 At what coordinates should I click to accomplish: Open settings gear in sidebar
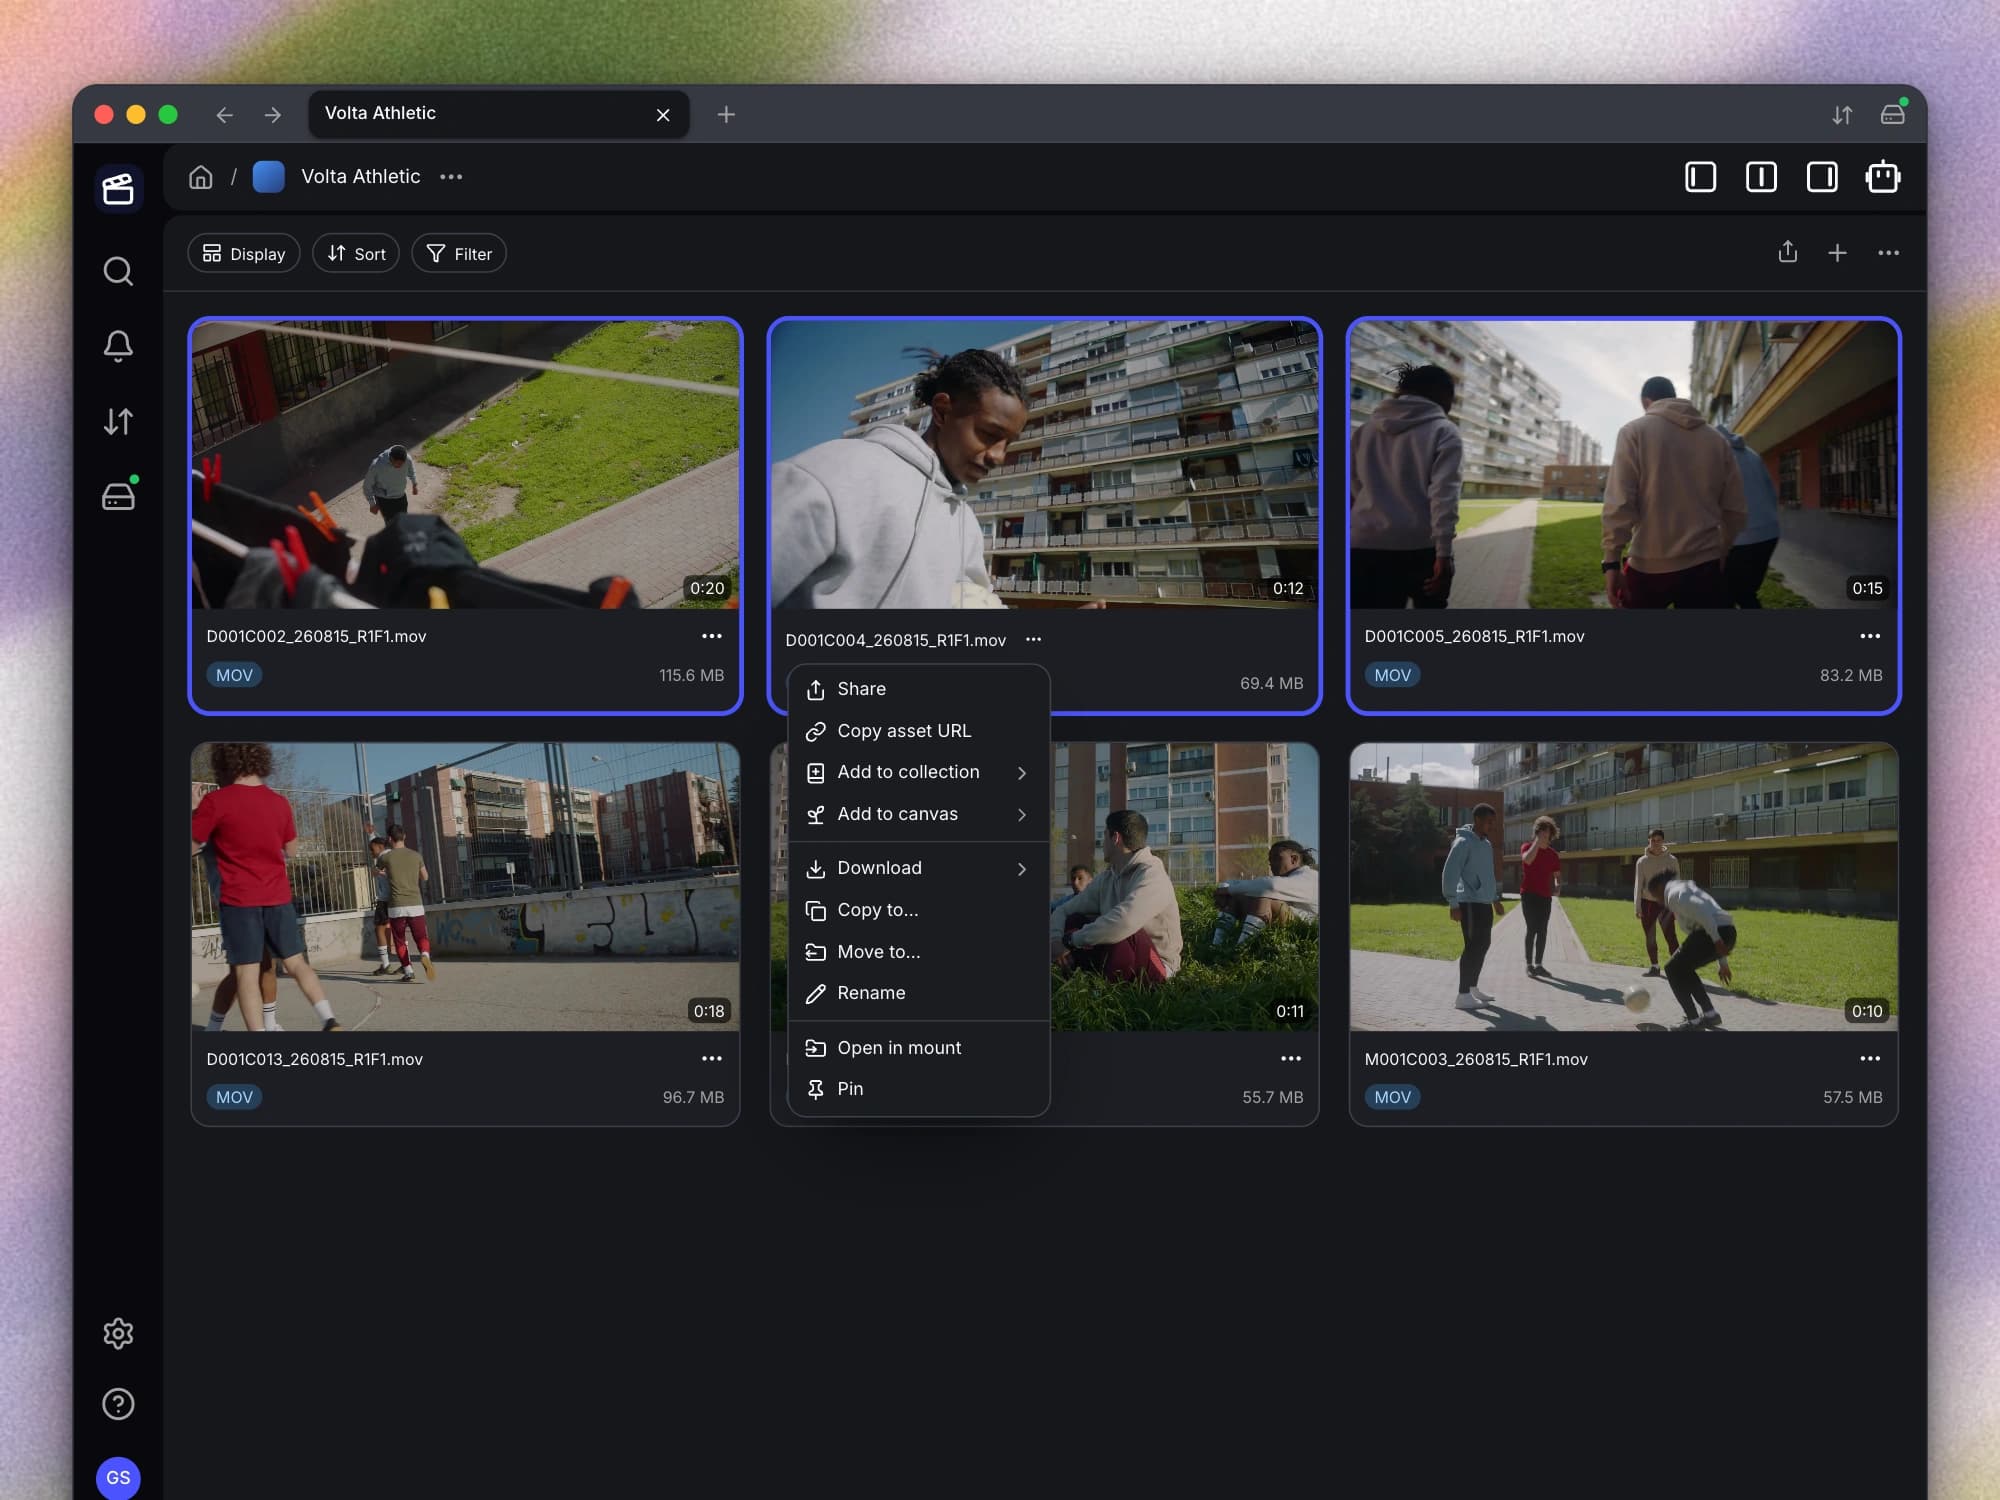tap(118, 1333)
